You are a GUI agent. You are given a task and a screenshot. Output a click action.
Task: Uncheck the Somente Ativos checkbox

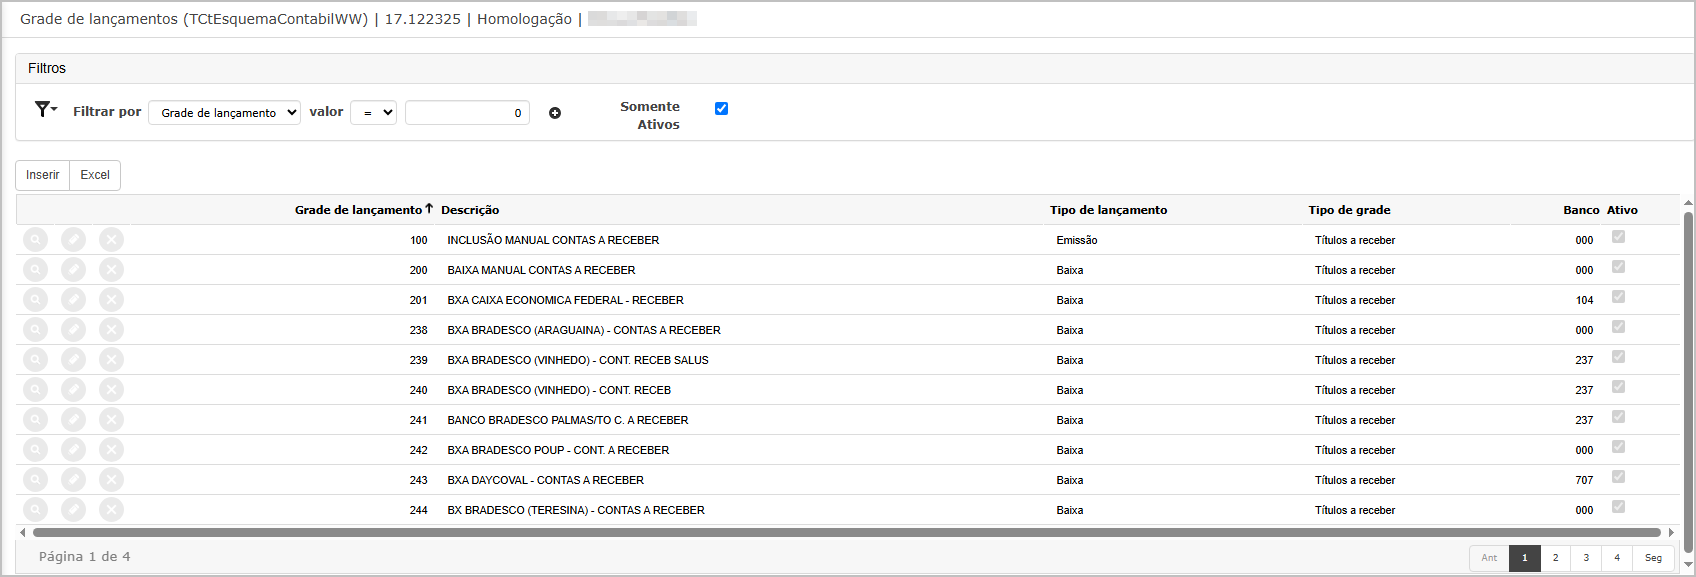[721, 108]
